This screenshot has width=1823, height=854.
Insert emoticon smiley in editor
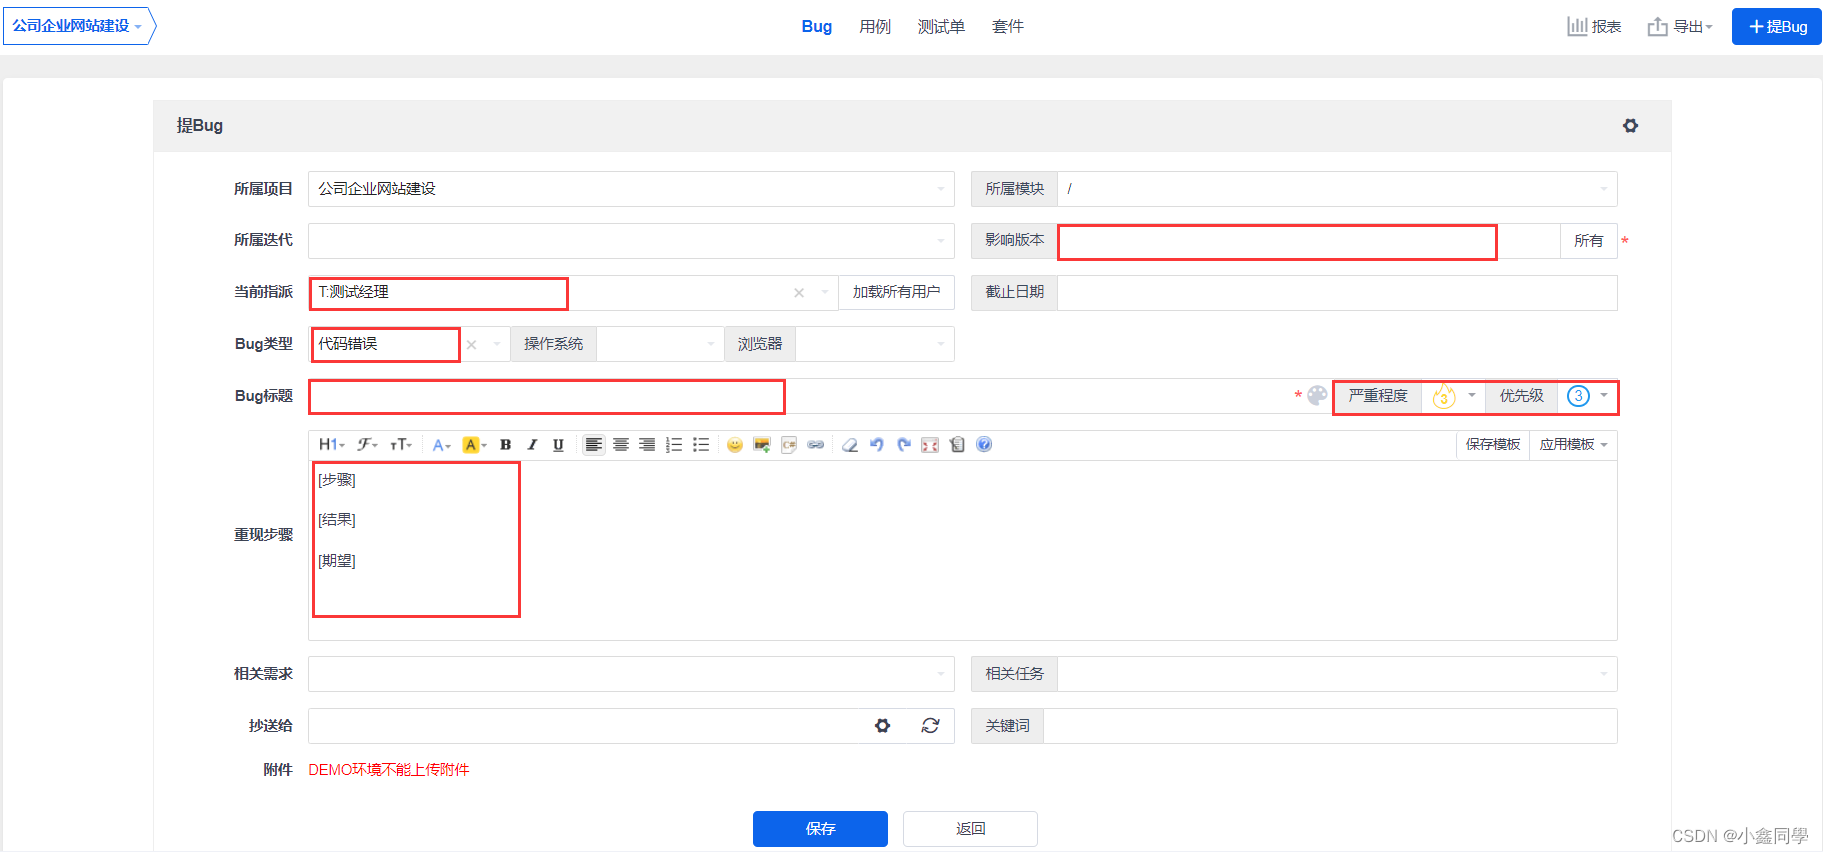[735, 445]
